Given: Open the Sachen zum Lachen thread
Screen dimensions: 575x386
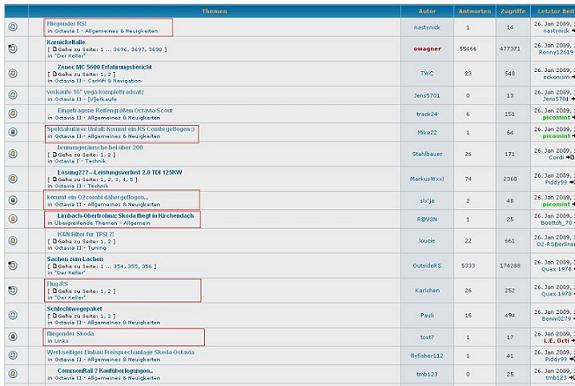Looking at the screenshot, I should 75,259.
